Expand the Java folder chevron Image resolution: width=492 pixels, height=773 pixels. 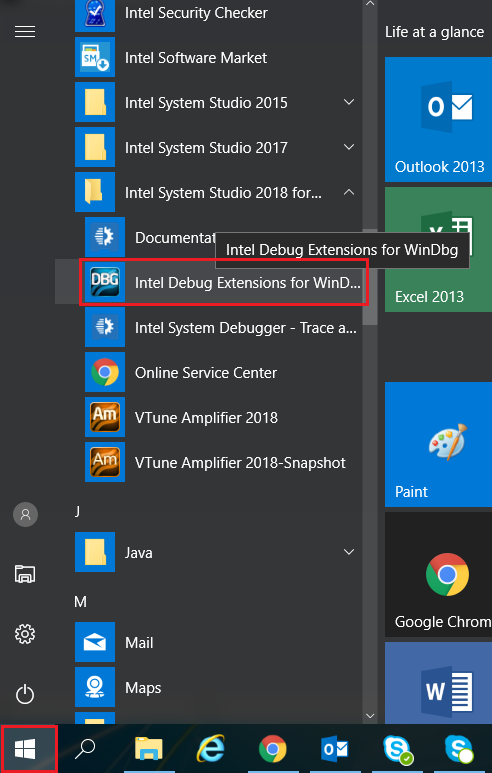pyautogui.click(x=349, y=552)
